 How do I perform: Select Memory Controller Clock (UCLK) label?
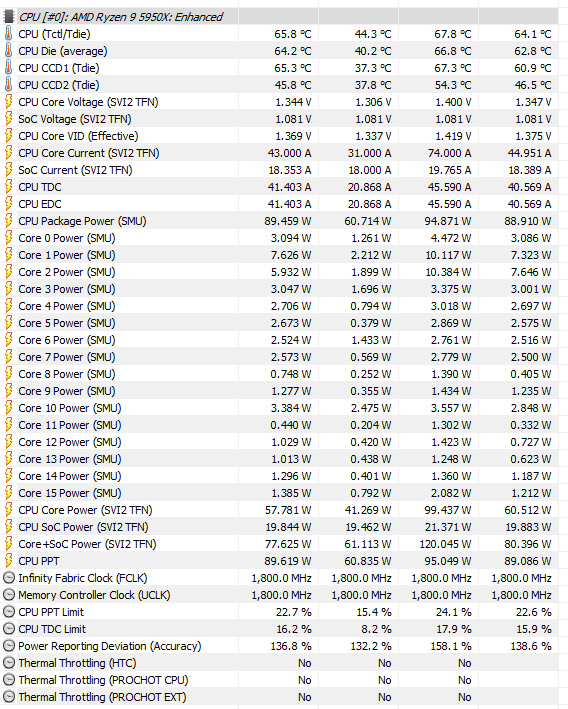pos(94,595)
